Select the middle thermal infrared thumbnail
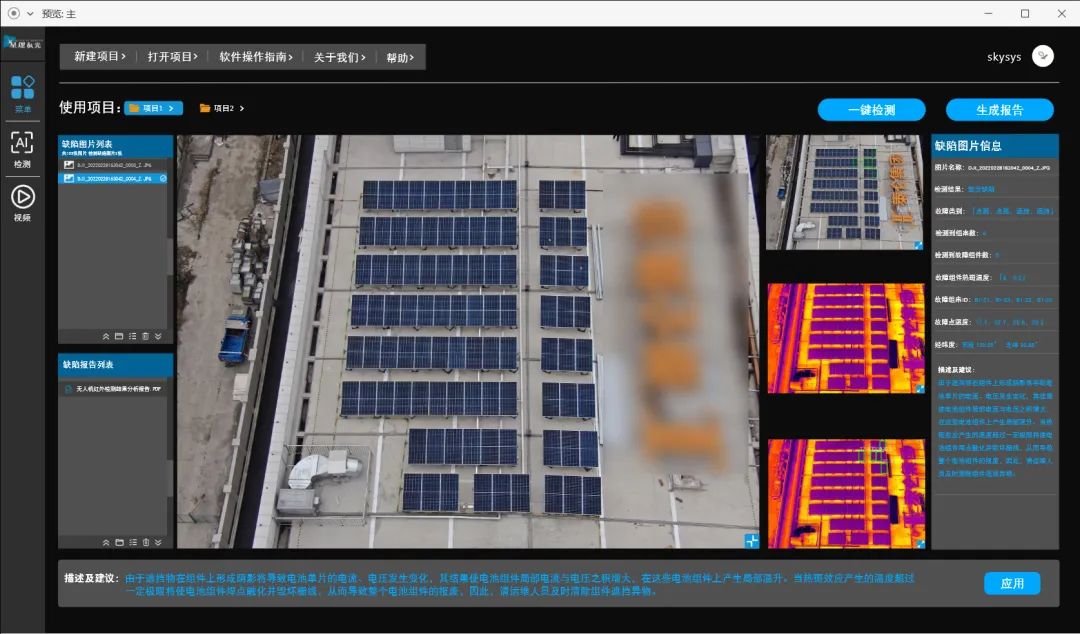 coord(845,338)
